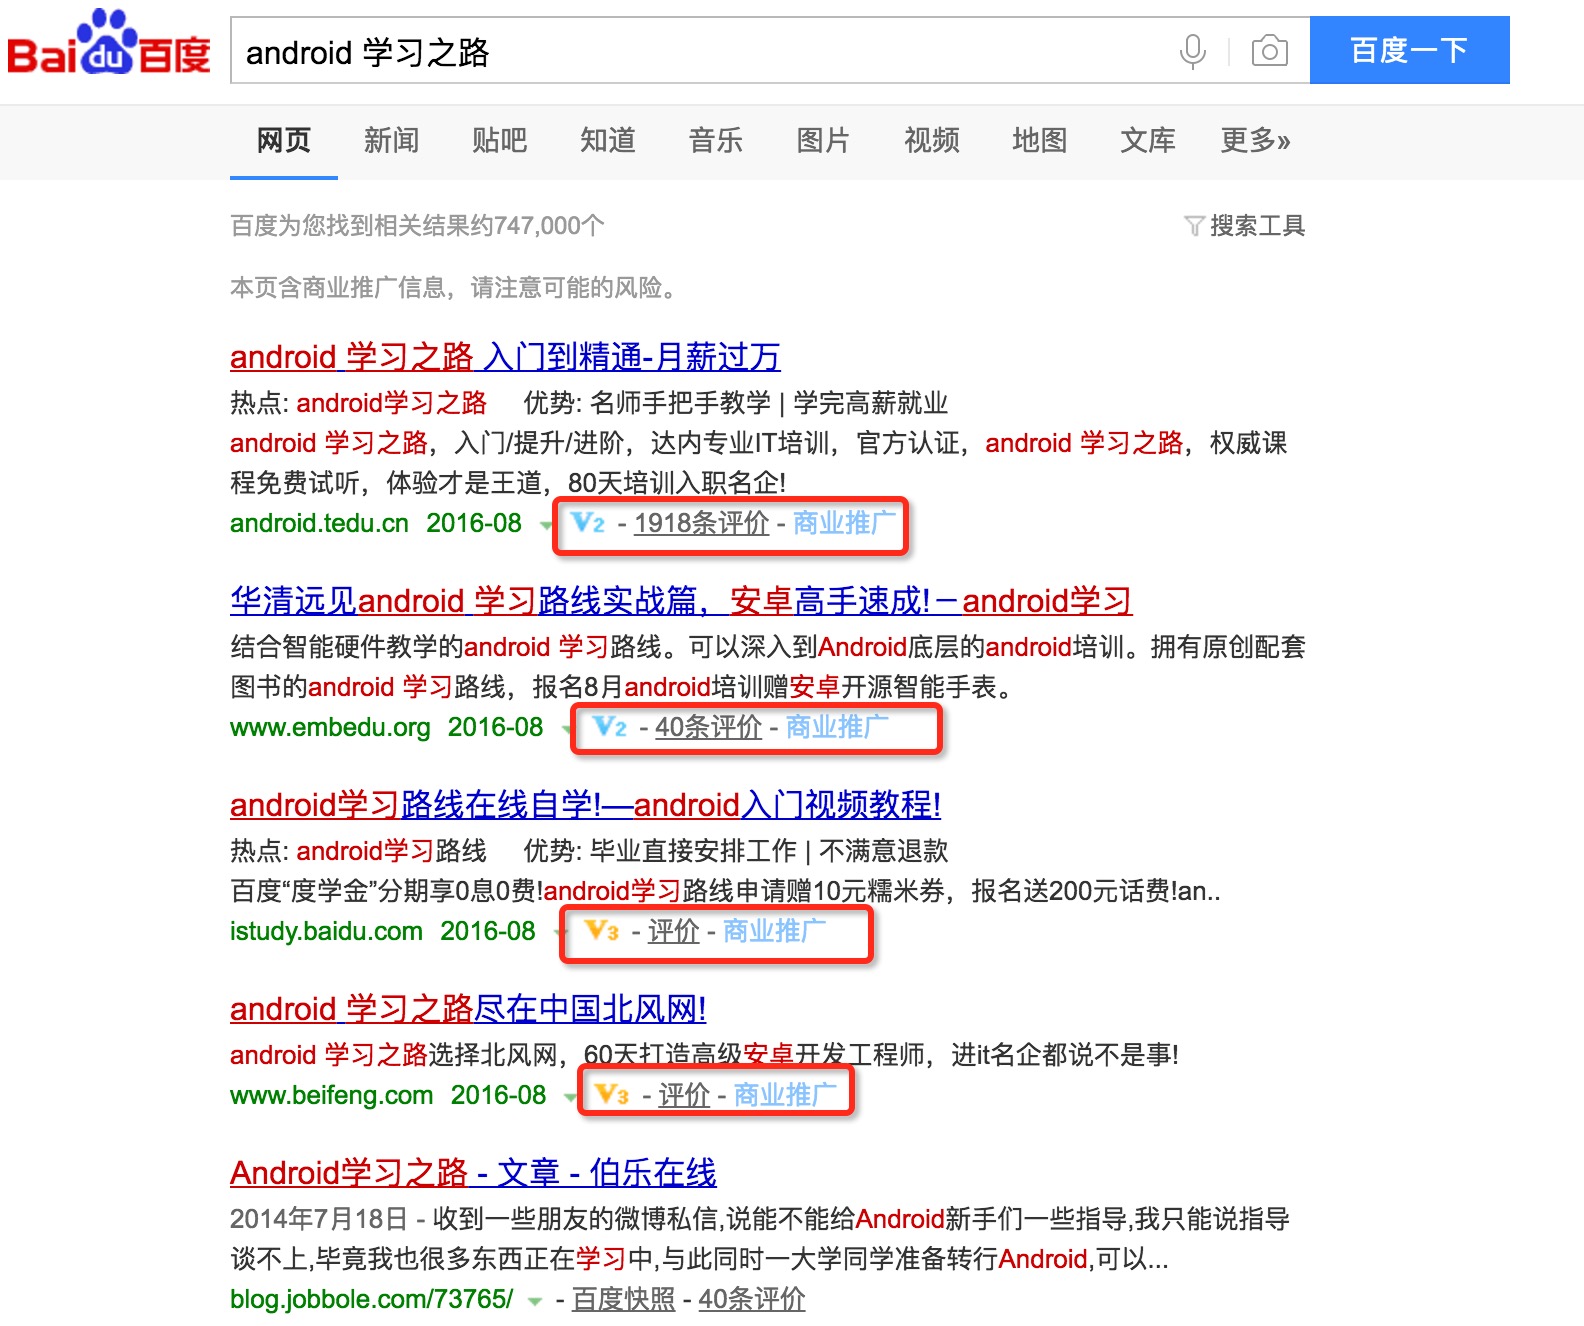Open the 音乐 tab
1584x1326 pixels.
pos(716,141)
